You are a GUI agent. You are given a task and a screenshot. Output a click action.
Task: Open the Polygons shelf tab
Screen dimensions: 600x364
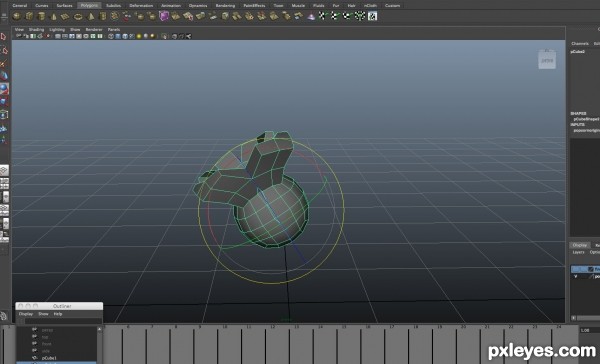[89, 5]
